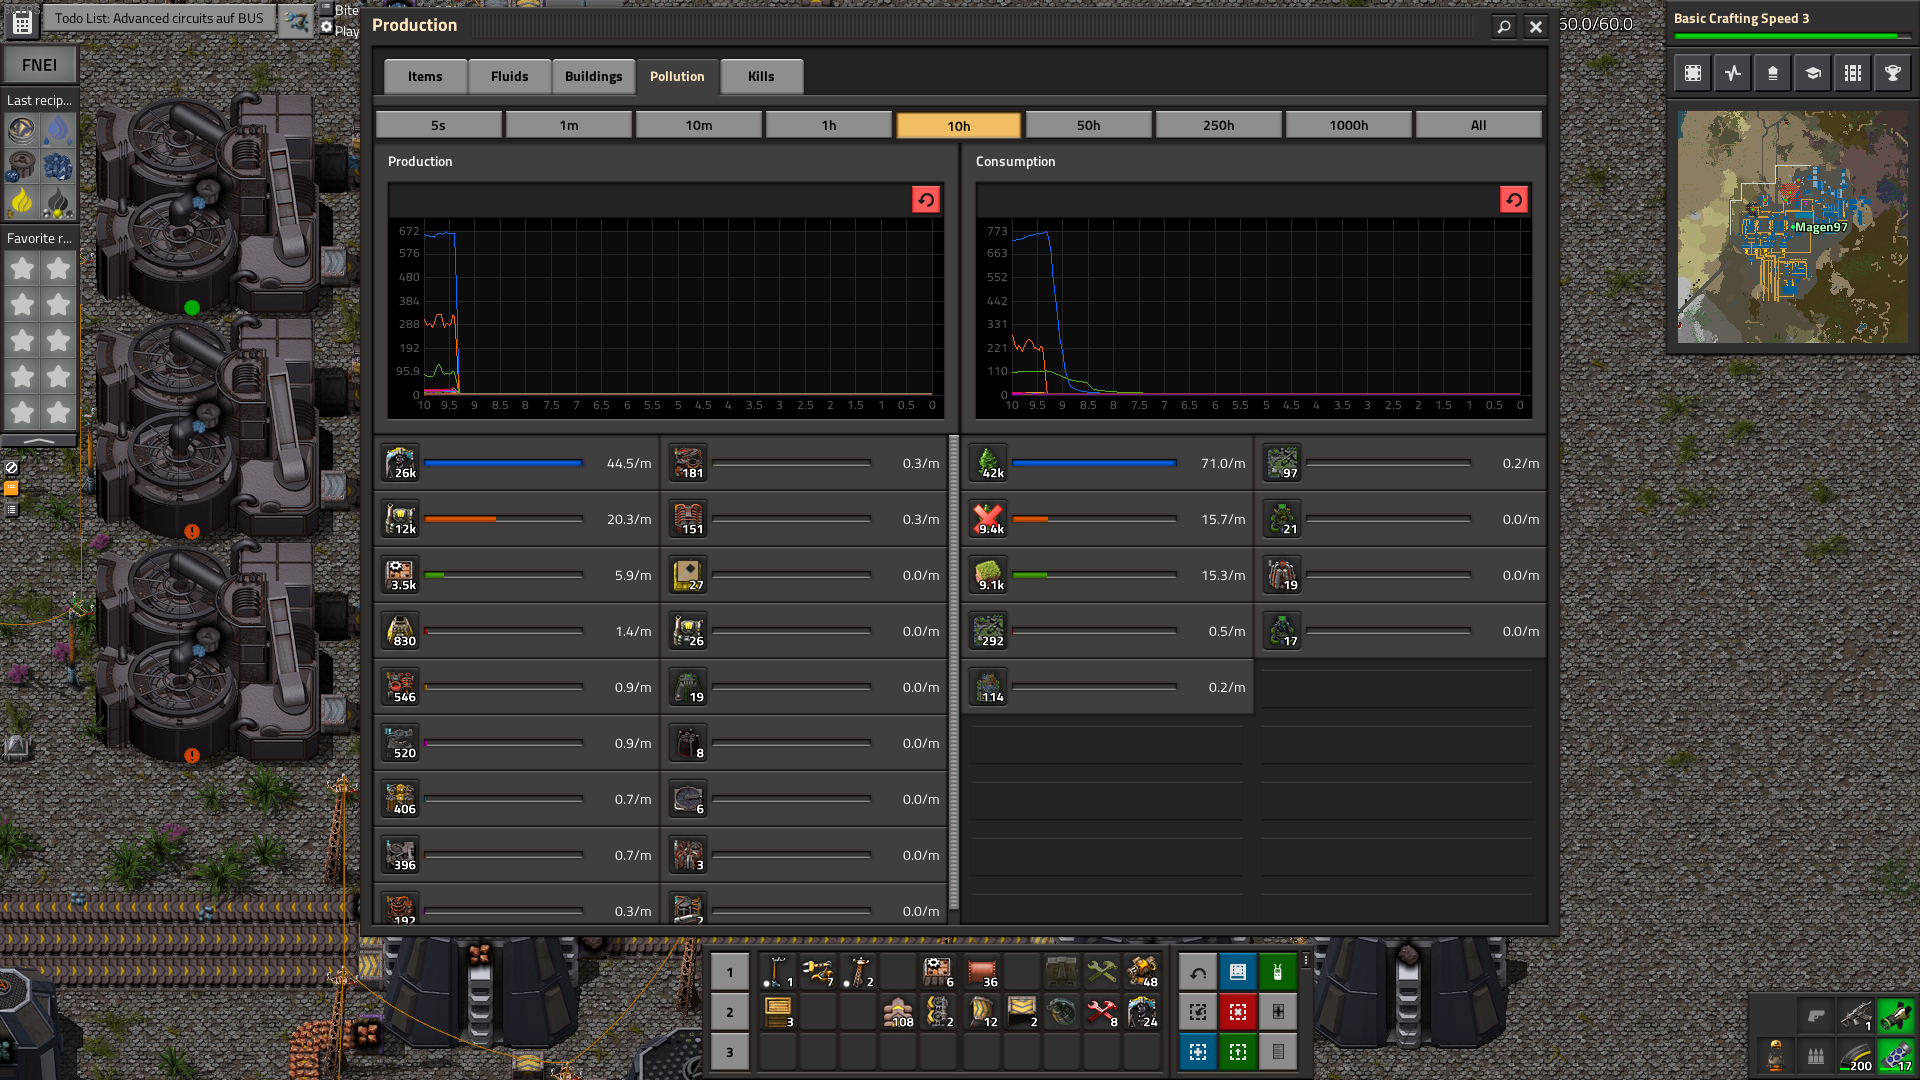Select the 10h time range

[958, 125]
